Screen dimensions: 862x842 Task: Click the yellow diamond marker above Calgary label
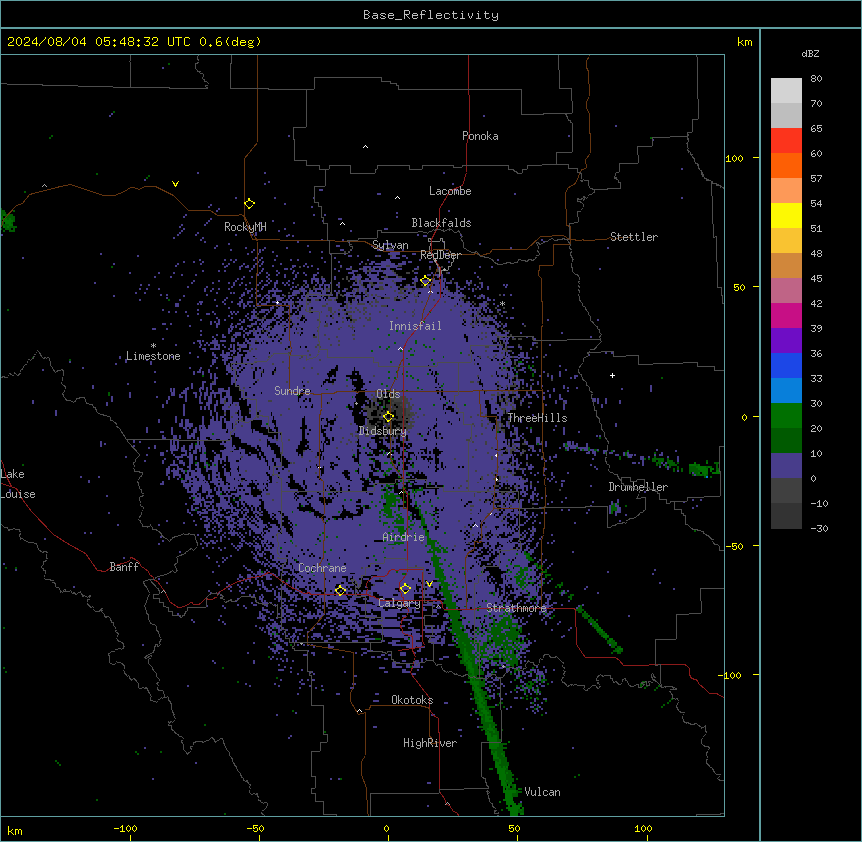(x=405, y=589)
